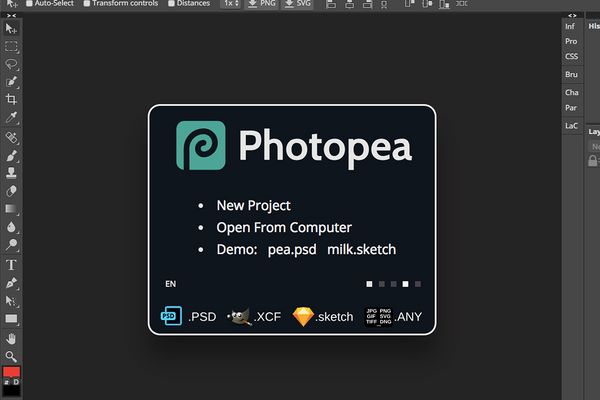Click New Project in welcome dialog

pyautogui.click(x=253, y=205)
